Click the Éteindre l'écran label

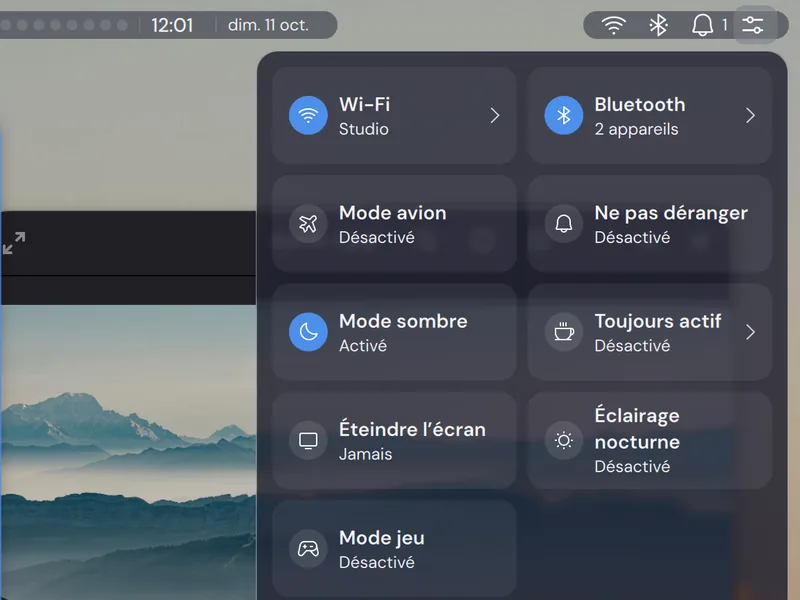click(412, 430)
